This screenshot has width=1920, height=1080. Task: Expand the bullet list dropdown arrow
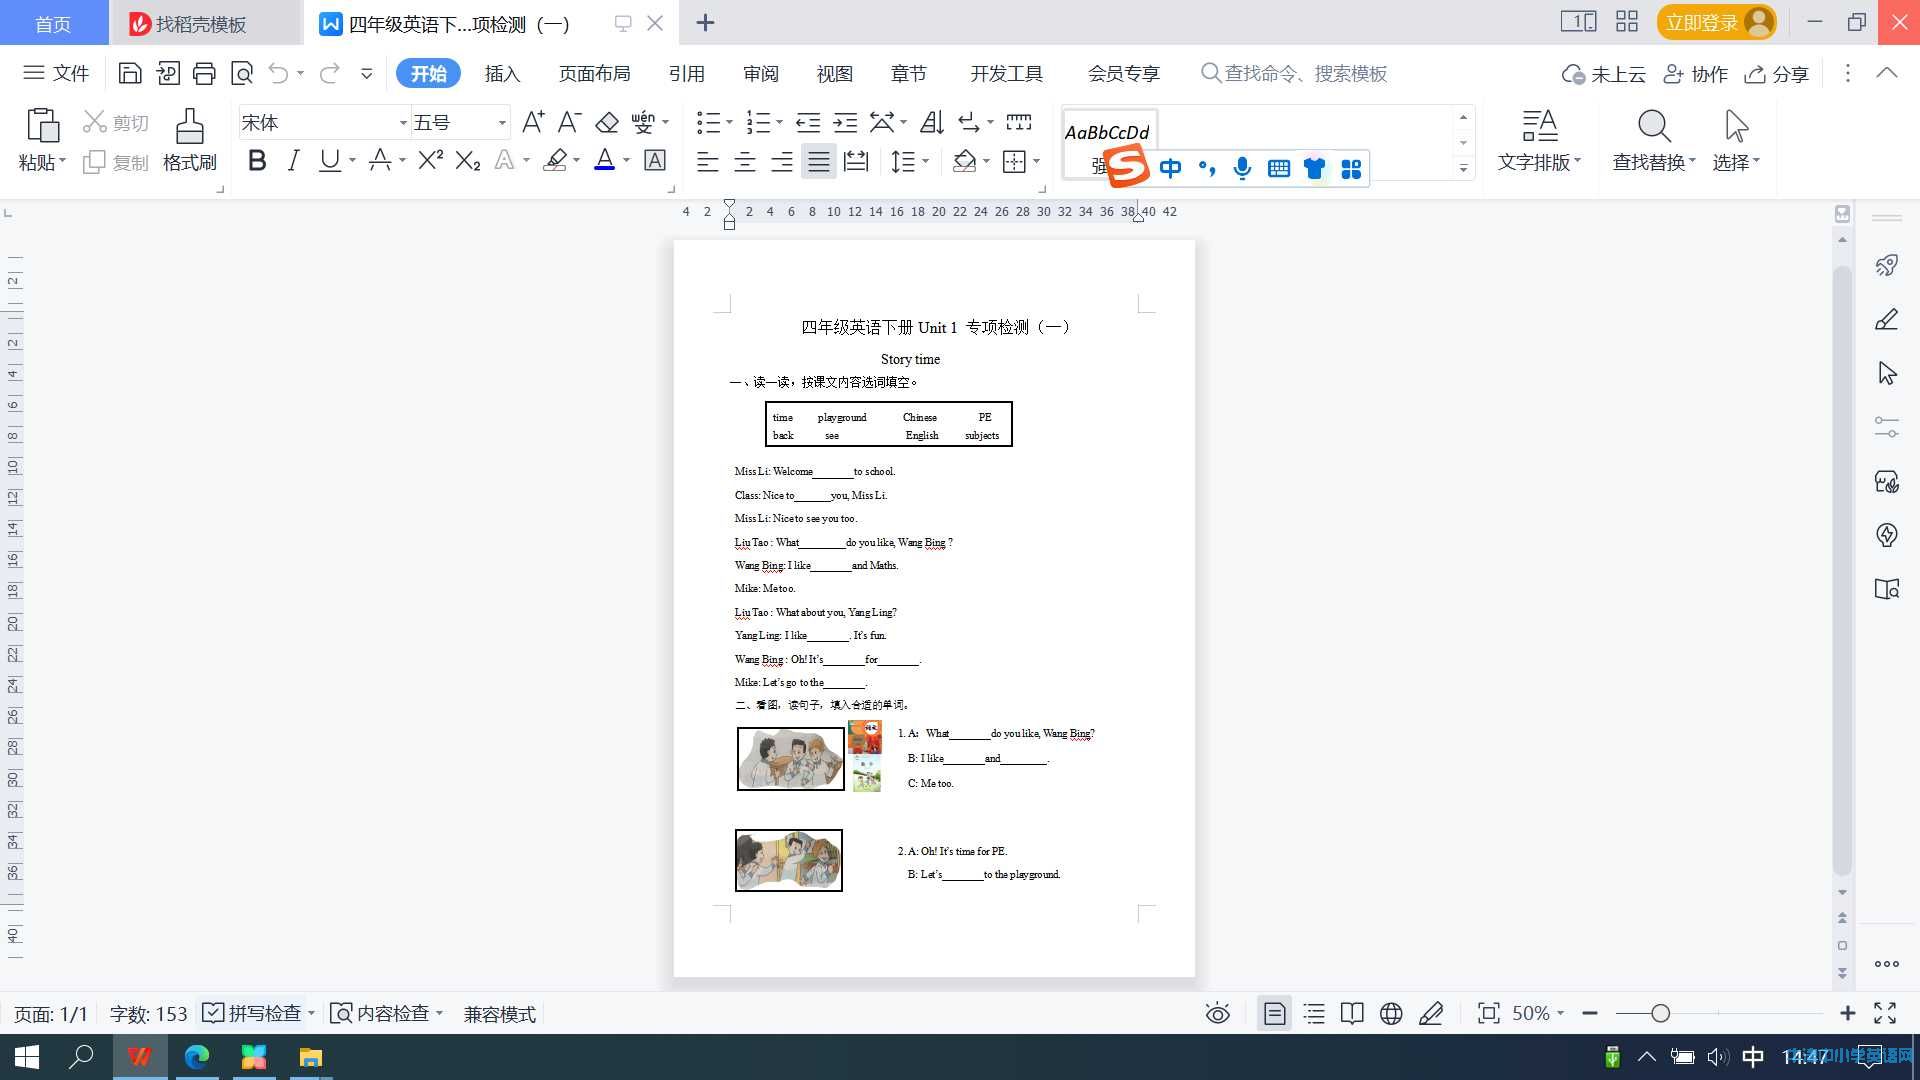[729, 122]
